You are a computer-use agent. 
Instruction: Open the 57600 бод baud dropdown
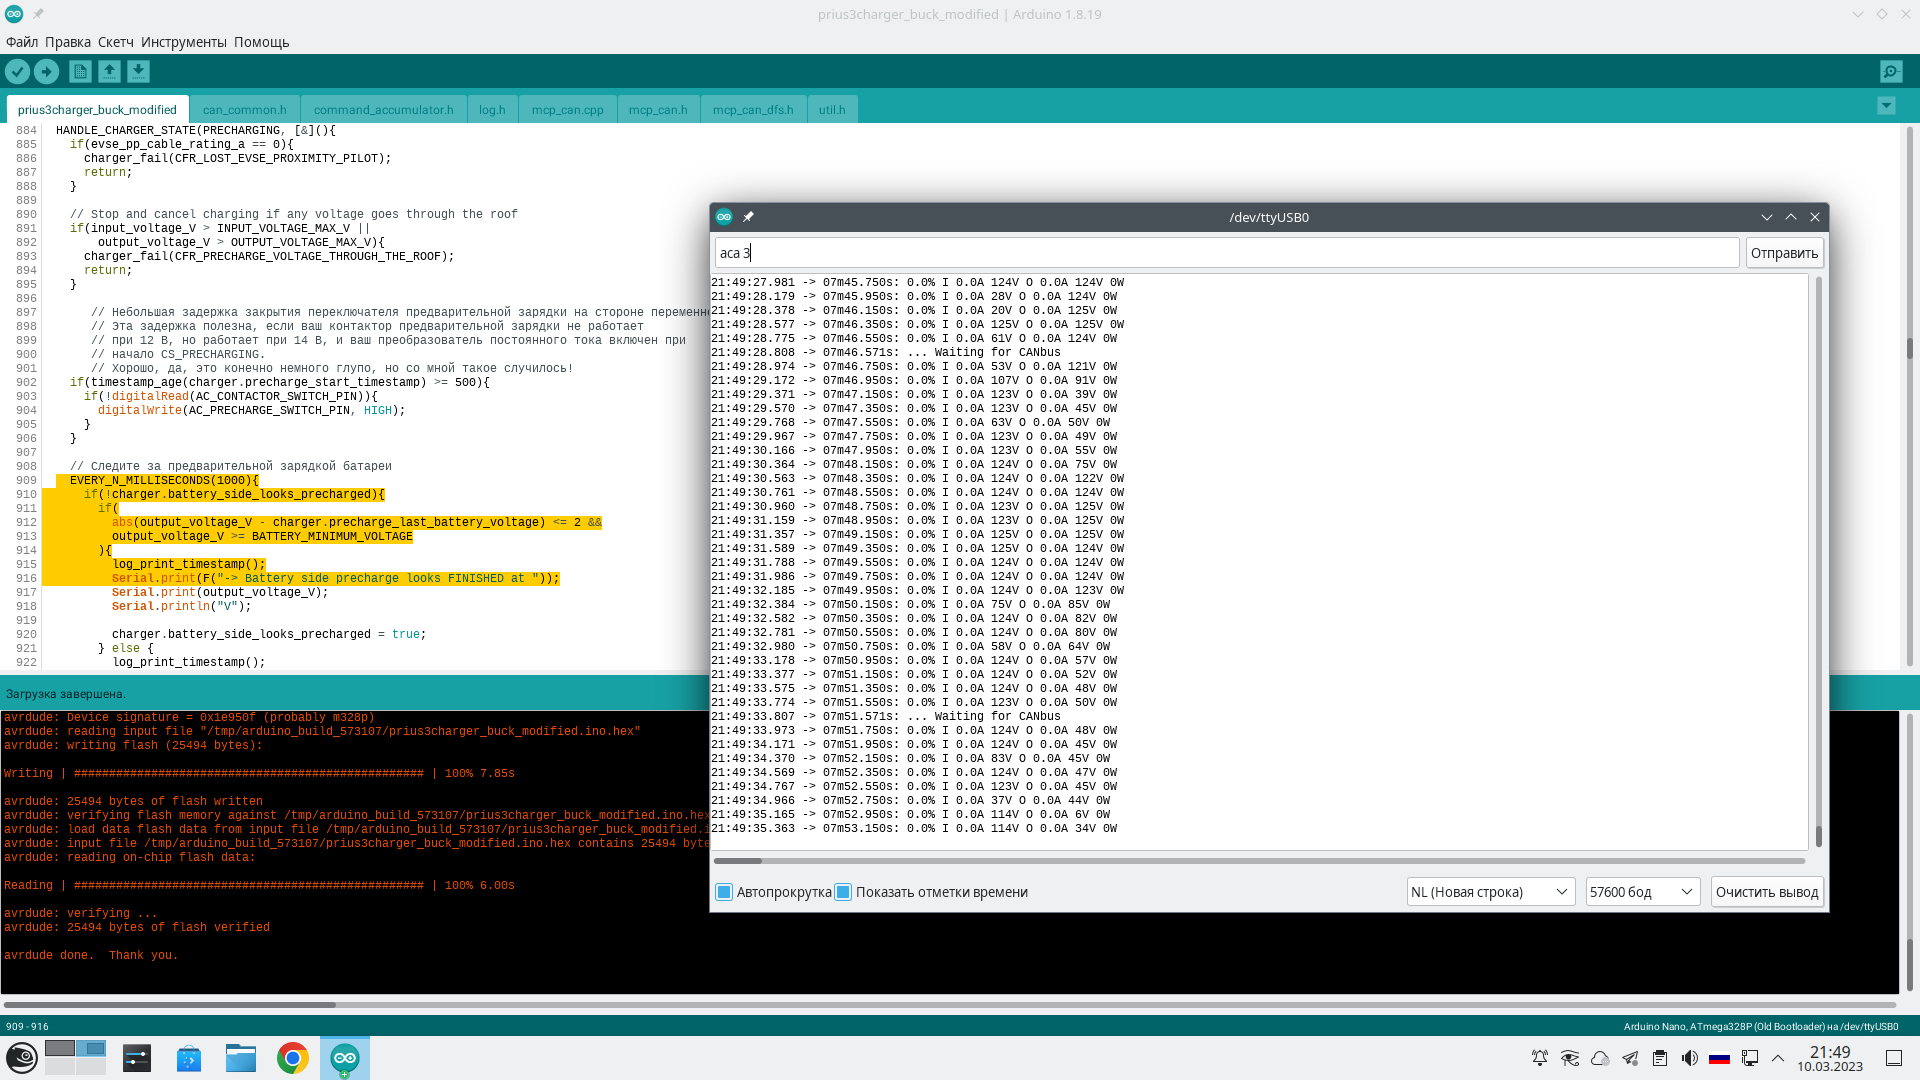click(x=1642, y=892)
